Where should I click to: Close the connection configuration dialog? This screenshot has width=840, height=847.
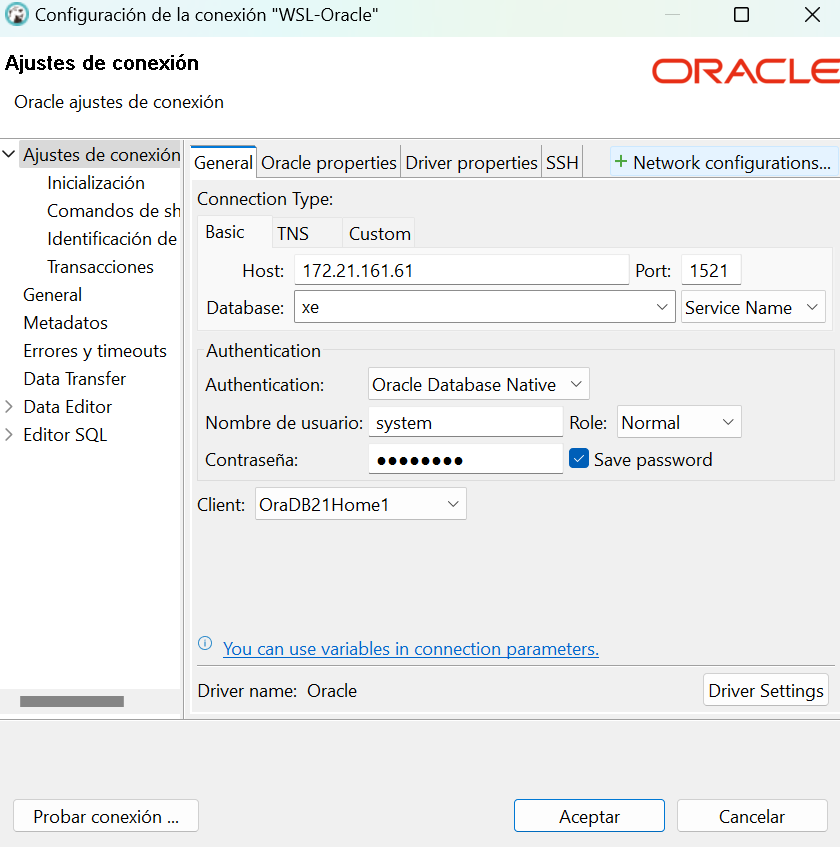pyautogui.click(x=812, y=15)
